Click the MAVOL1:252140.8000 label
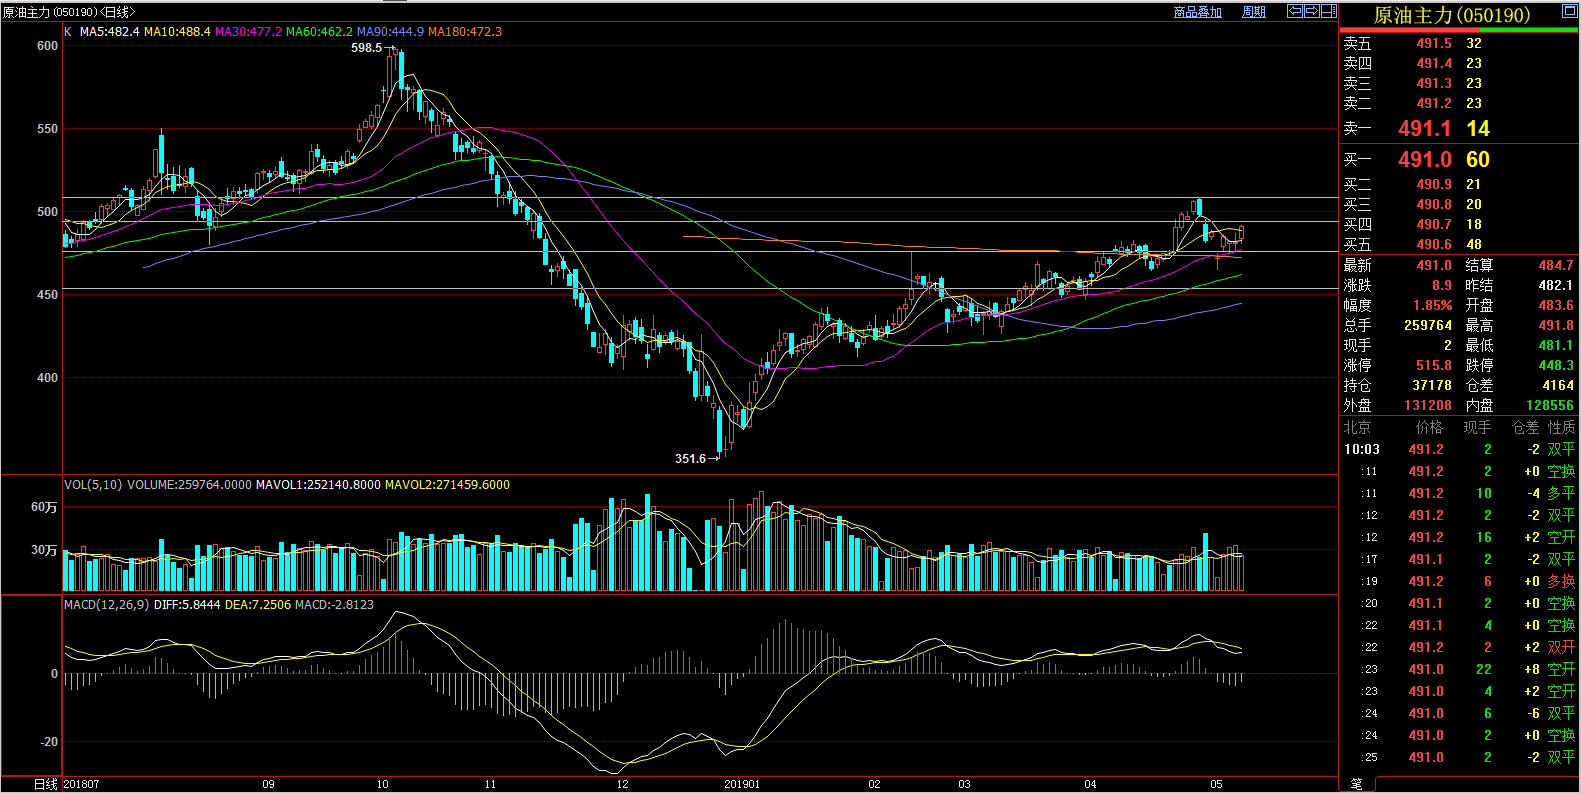1581x793 pixels. click(318, 485)
